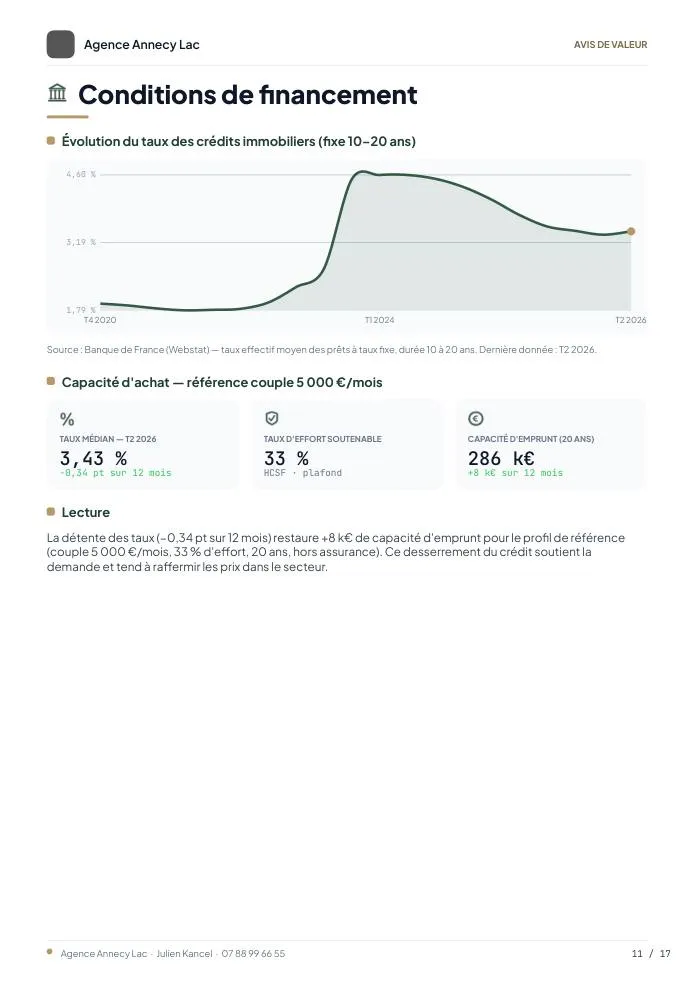Screen dimensions: 695x983
Task: Click the bullet beside the Capacité d'achat heading
Action: [x=51, y=381]
